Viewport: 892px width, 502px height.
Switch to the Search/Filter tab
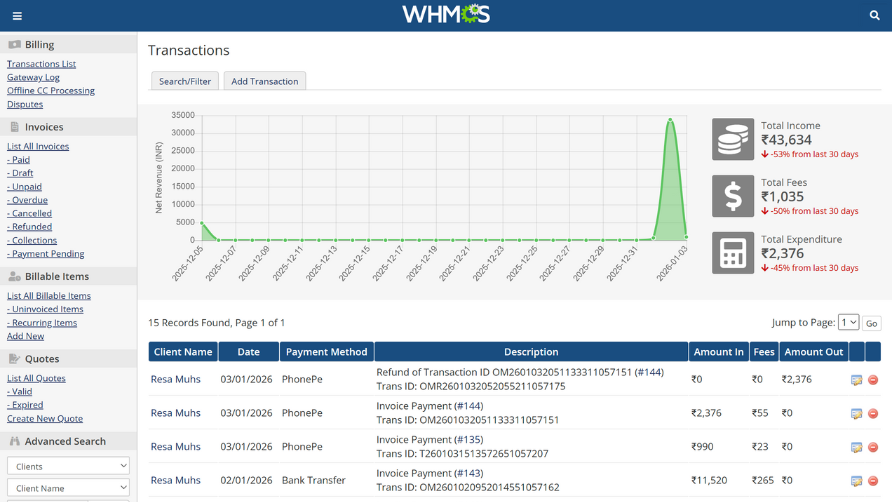pyautogui.click(x=185, y=81)
